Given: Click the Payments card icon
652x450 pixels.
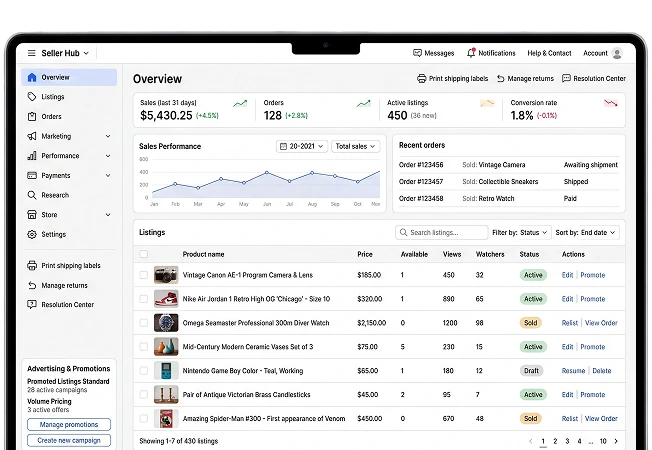Looking at the screenshot, I should click(32, 176).
